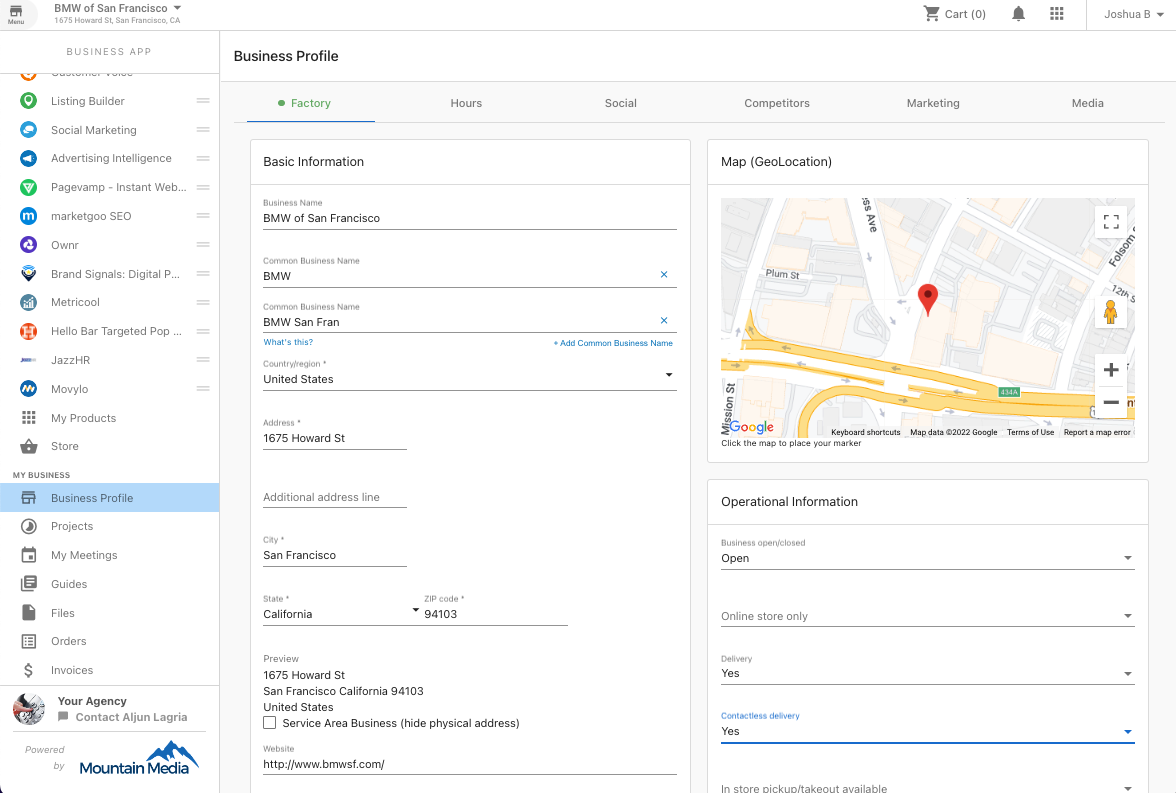
Task: Open Keyboard shortcuts on the map
Action: 866,432
